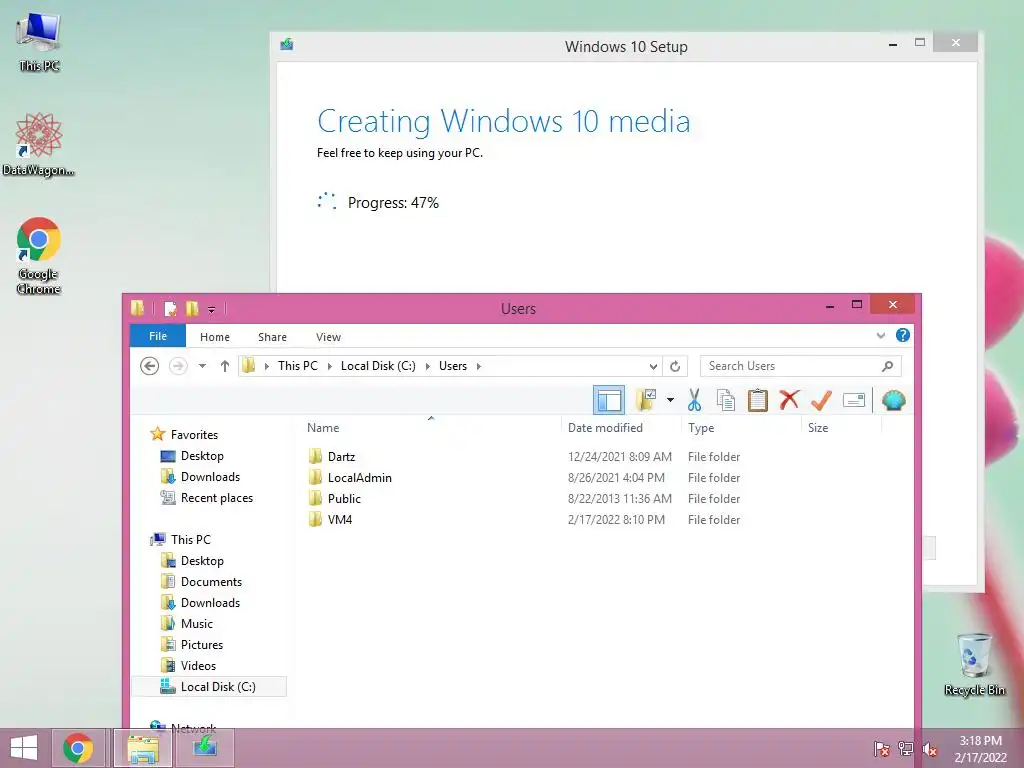Select the VM4 folder
Image resolution: width=1024 pixels, height=768 pixels.
coord(340,519)
